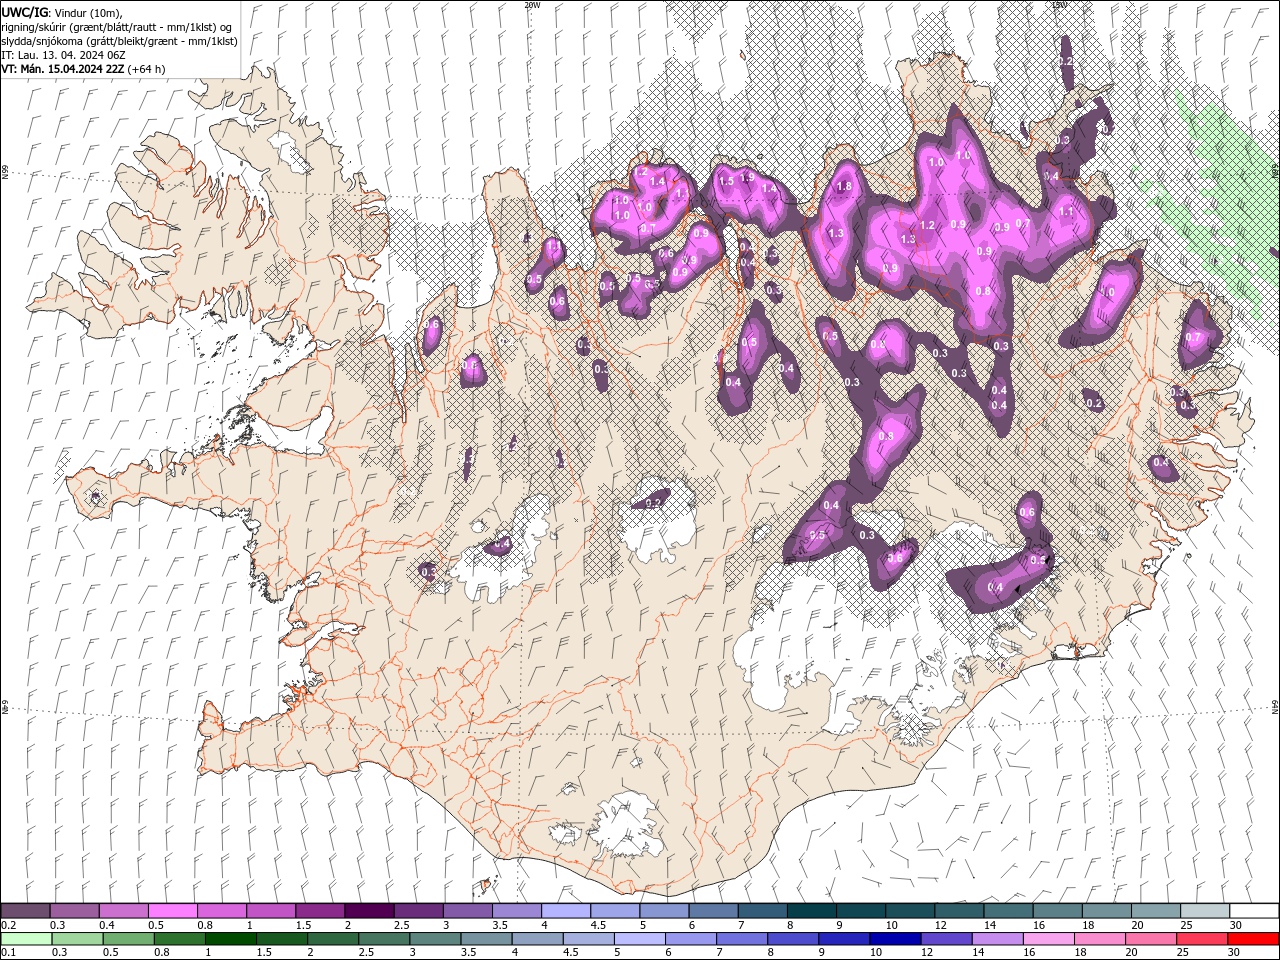Click the bold UWC/IG title text

tap(25, 12)
